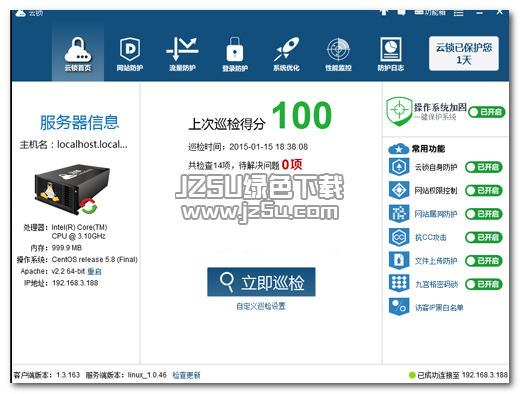520x394 pixels.
Task: Click the red 0项 pending issues count
Action: pyautogui.click(x=292, y=164)
